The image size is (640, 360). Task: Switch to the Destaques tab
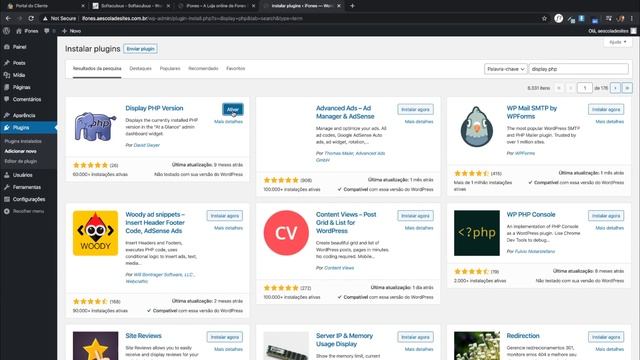point(140,69)
